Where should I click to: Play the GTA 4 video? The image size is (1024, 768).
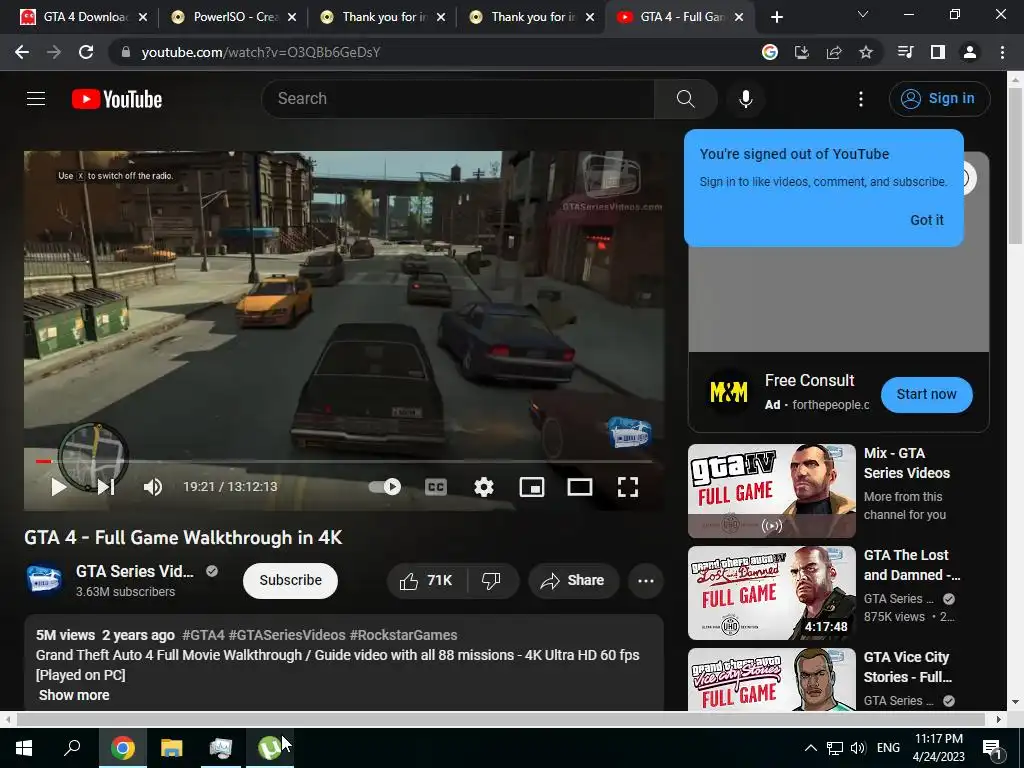point(58,487)
